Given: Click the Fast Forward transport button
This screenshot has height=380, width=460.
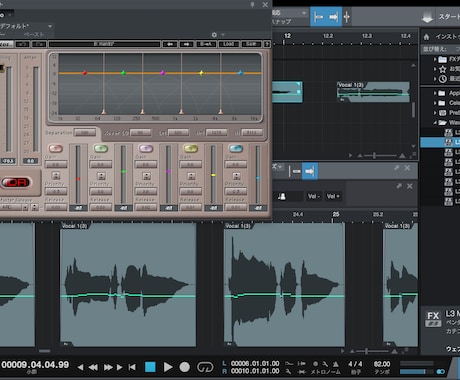Looking at the screenshot, I should pos(108,367).
